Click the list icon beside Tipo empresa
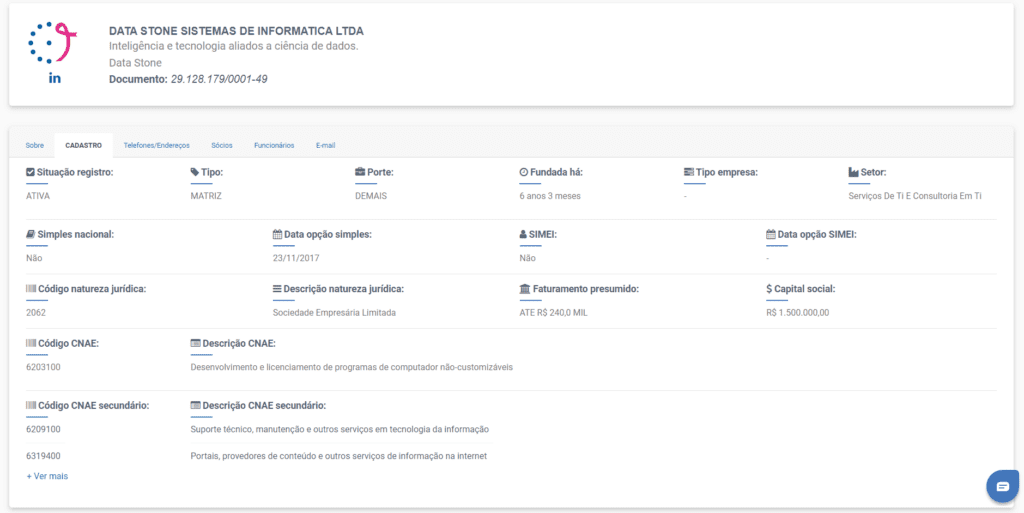This screenshot has width=1024, height=513. tap(688, 172)
